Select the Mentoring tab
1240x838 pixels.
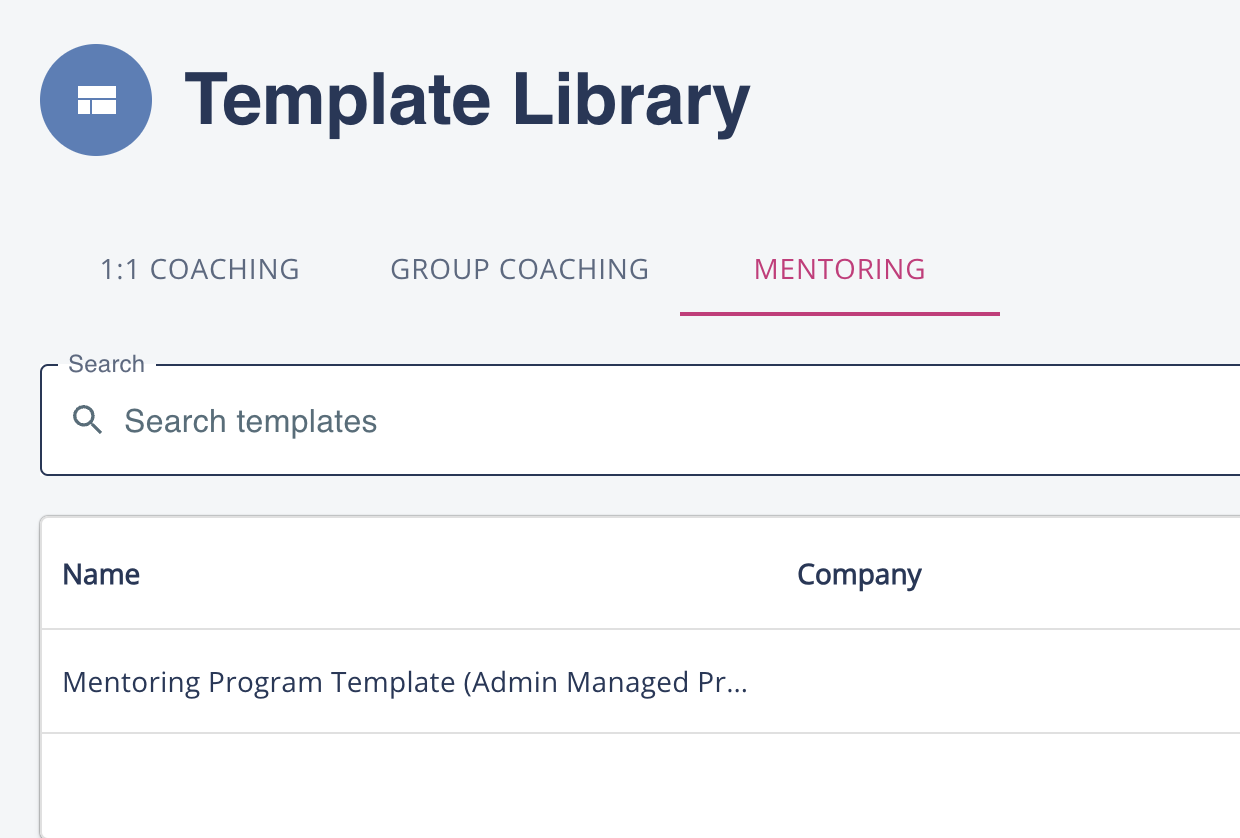coord(839,269)
